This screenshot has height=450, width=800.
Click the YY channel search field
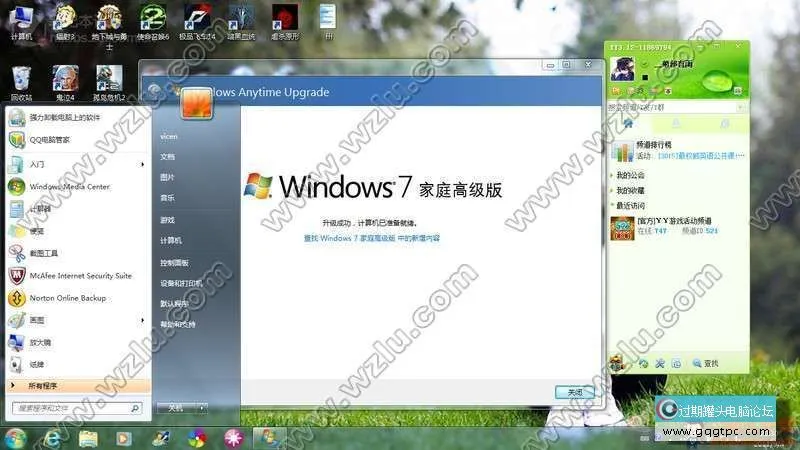pyautogui.click(x=671, y=107)
